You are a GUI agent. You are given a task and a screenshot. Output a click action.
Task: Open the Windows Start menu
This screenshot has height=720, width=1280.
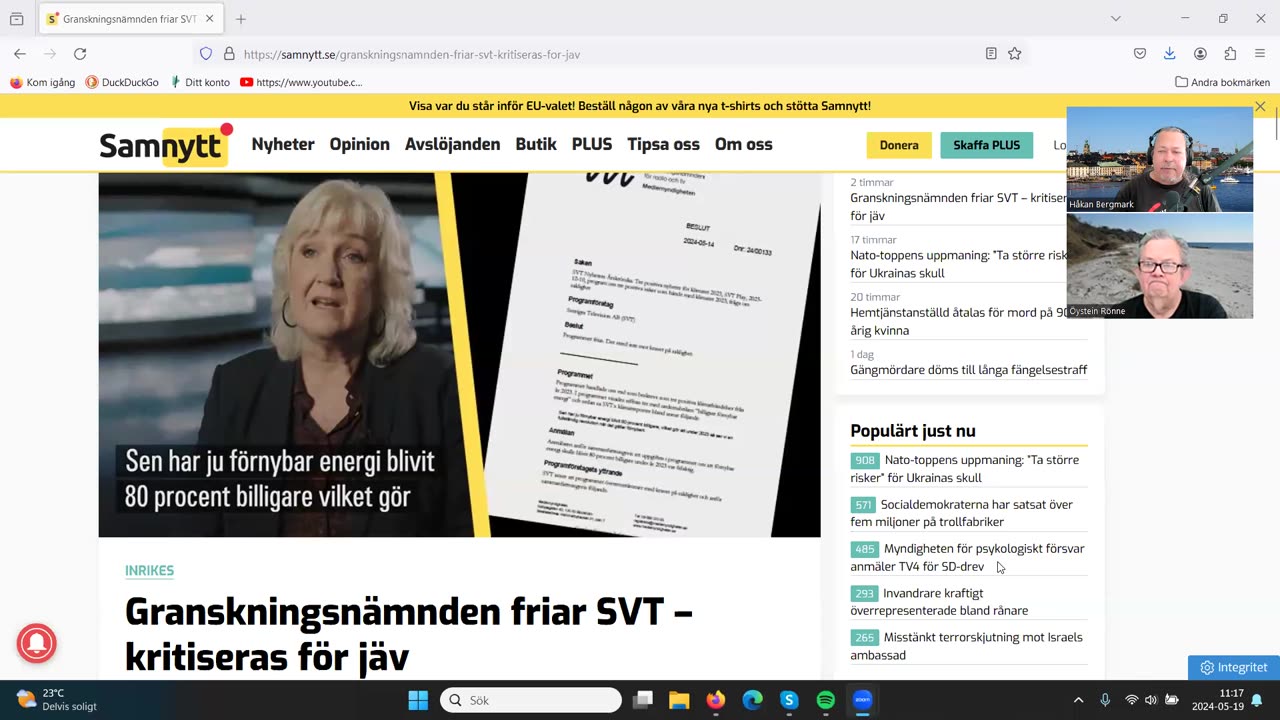418,700
